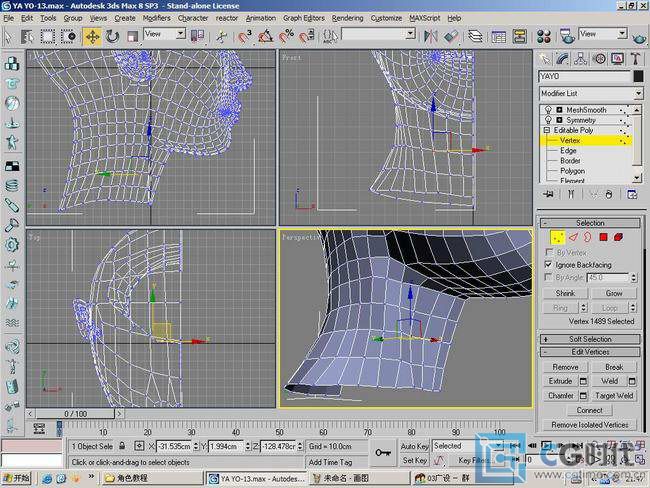Click the Align tool icon
Screen dimensions: 650x488
451,36
